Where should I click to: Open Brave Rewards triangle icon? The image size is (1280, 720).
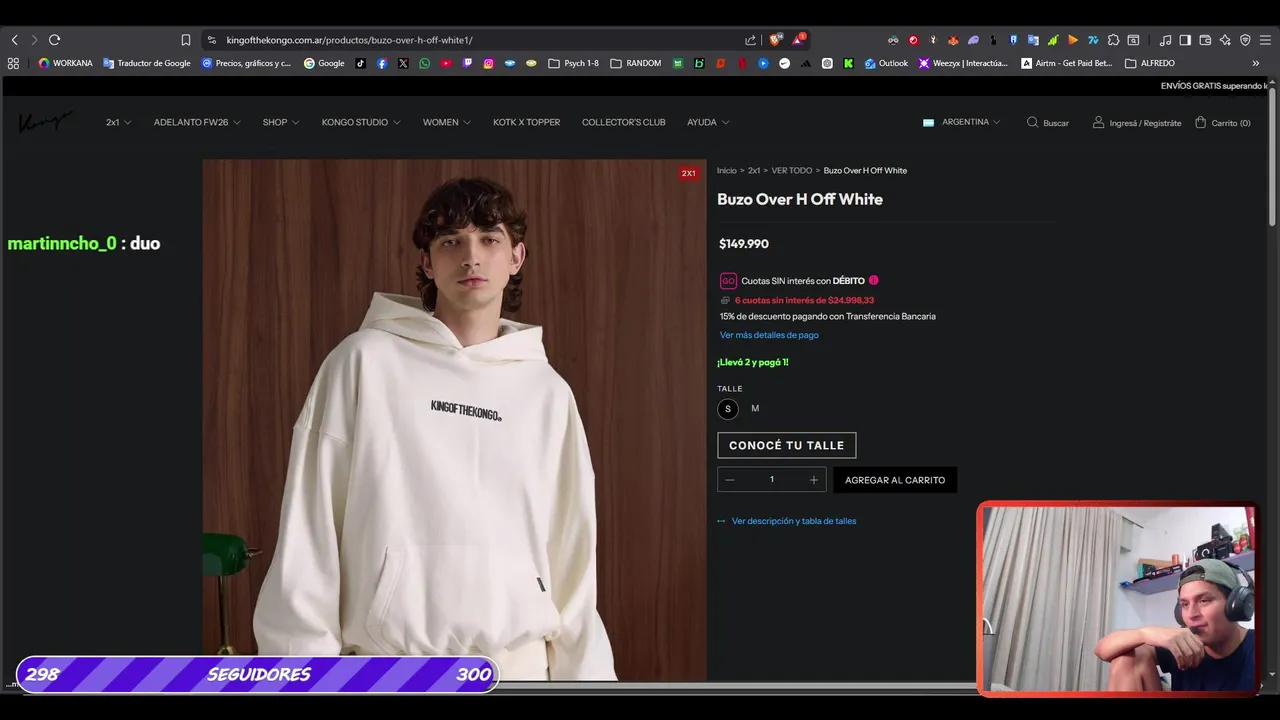tap(798, 40)
